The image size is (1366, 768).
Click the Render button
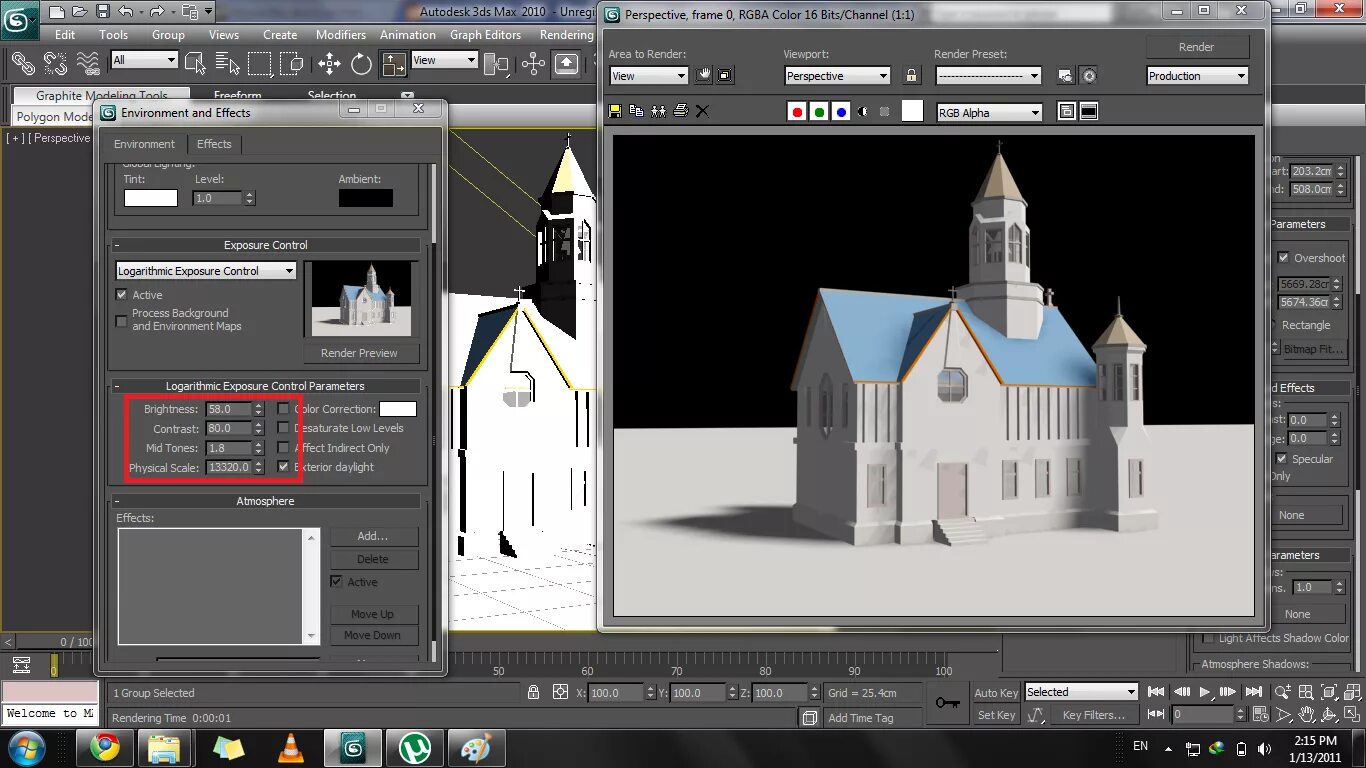(x=1197, y=47)
